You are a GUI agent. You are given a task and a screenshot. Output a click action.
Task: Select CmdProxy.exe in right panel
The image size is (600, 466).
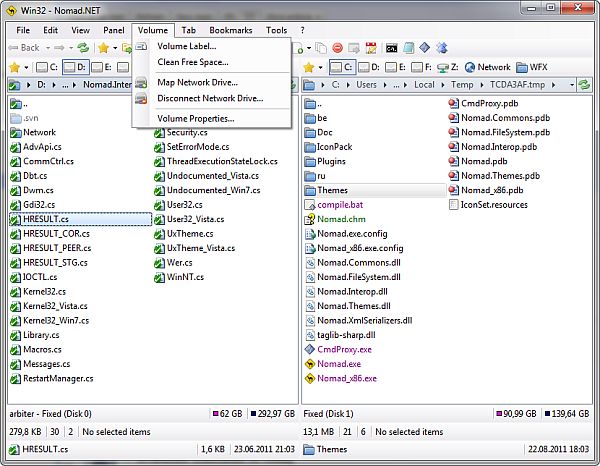pos(338,349)
